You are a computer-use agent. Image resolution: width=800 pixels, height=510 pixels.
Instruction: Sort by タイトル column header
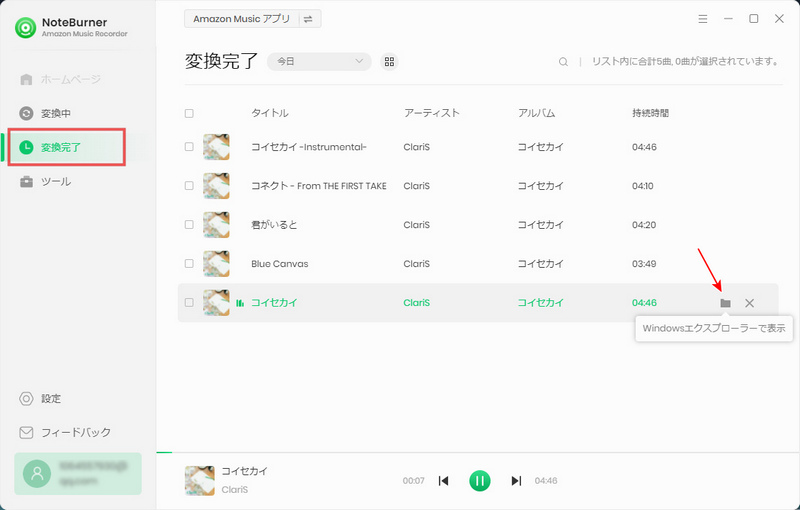point(270,113)
